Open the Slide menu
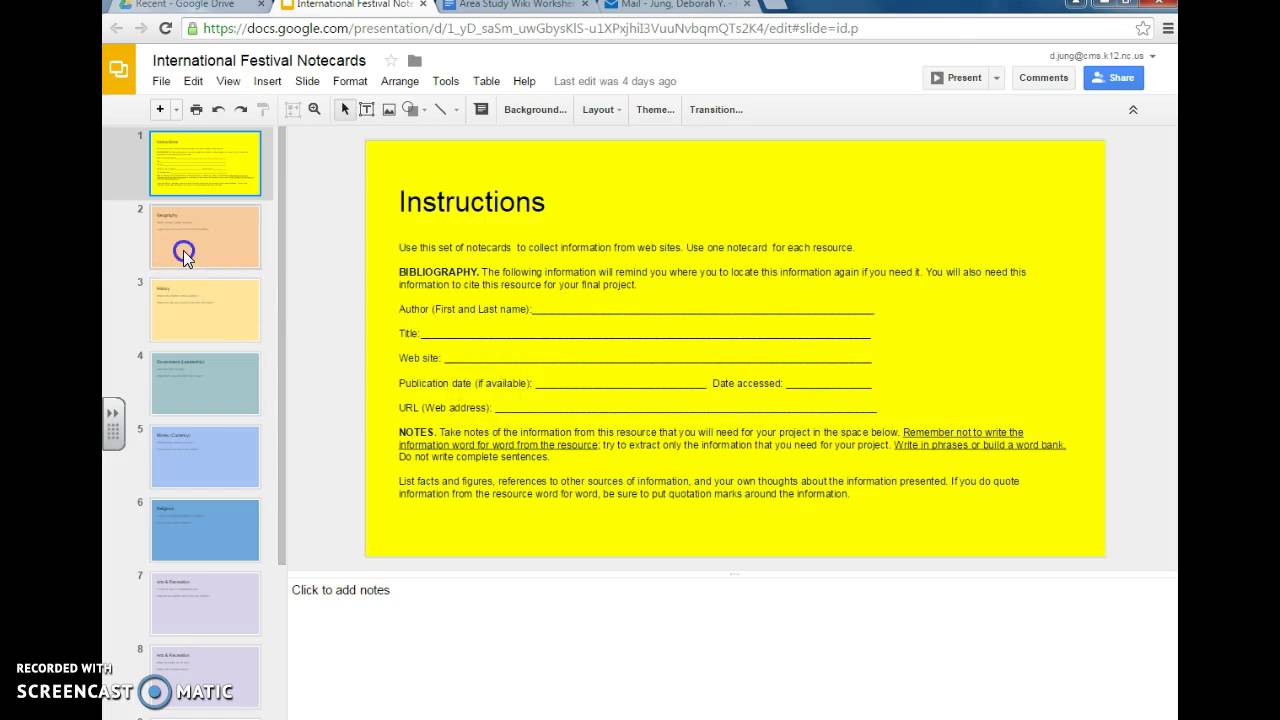 tap(307, 81)
